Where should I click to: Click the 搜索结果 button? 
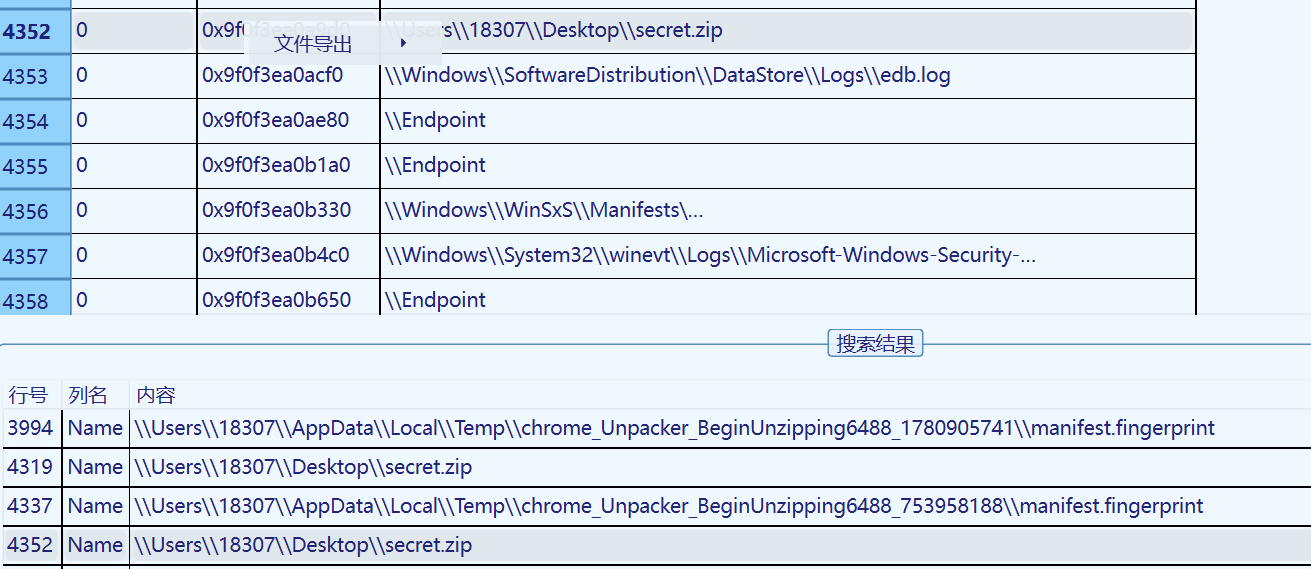pos(876,344)
